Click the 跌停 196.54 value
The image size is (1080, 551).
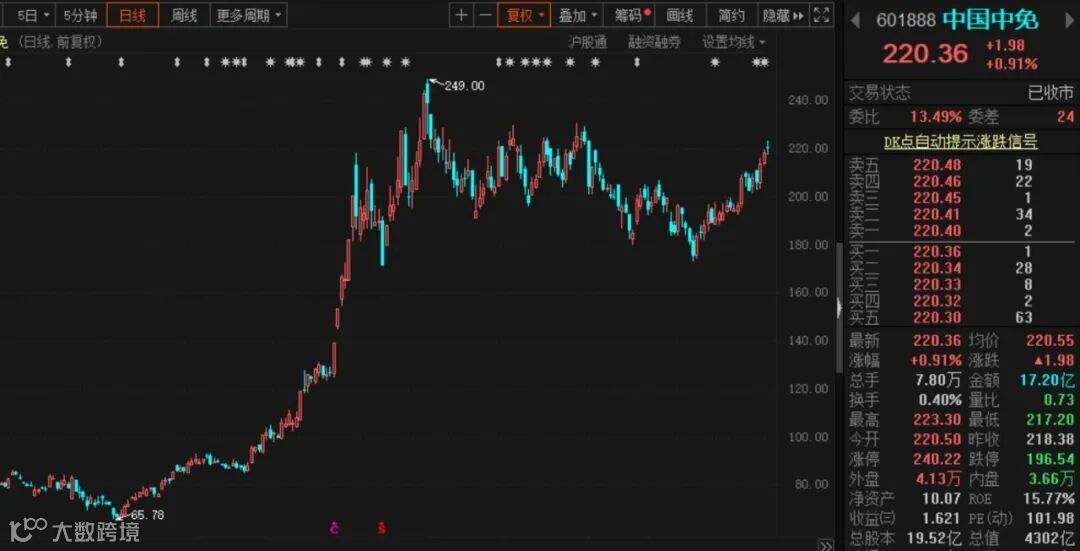pyautogui.click(x=1050, y=459)
